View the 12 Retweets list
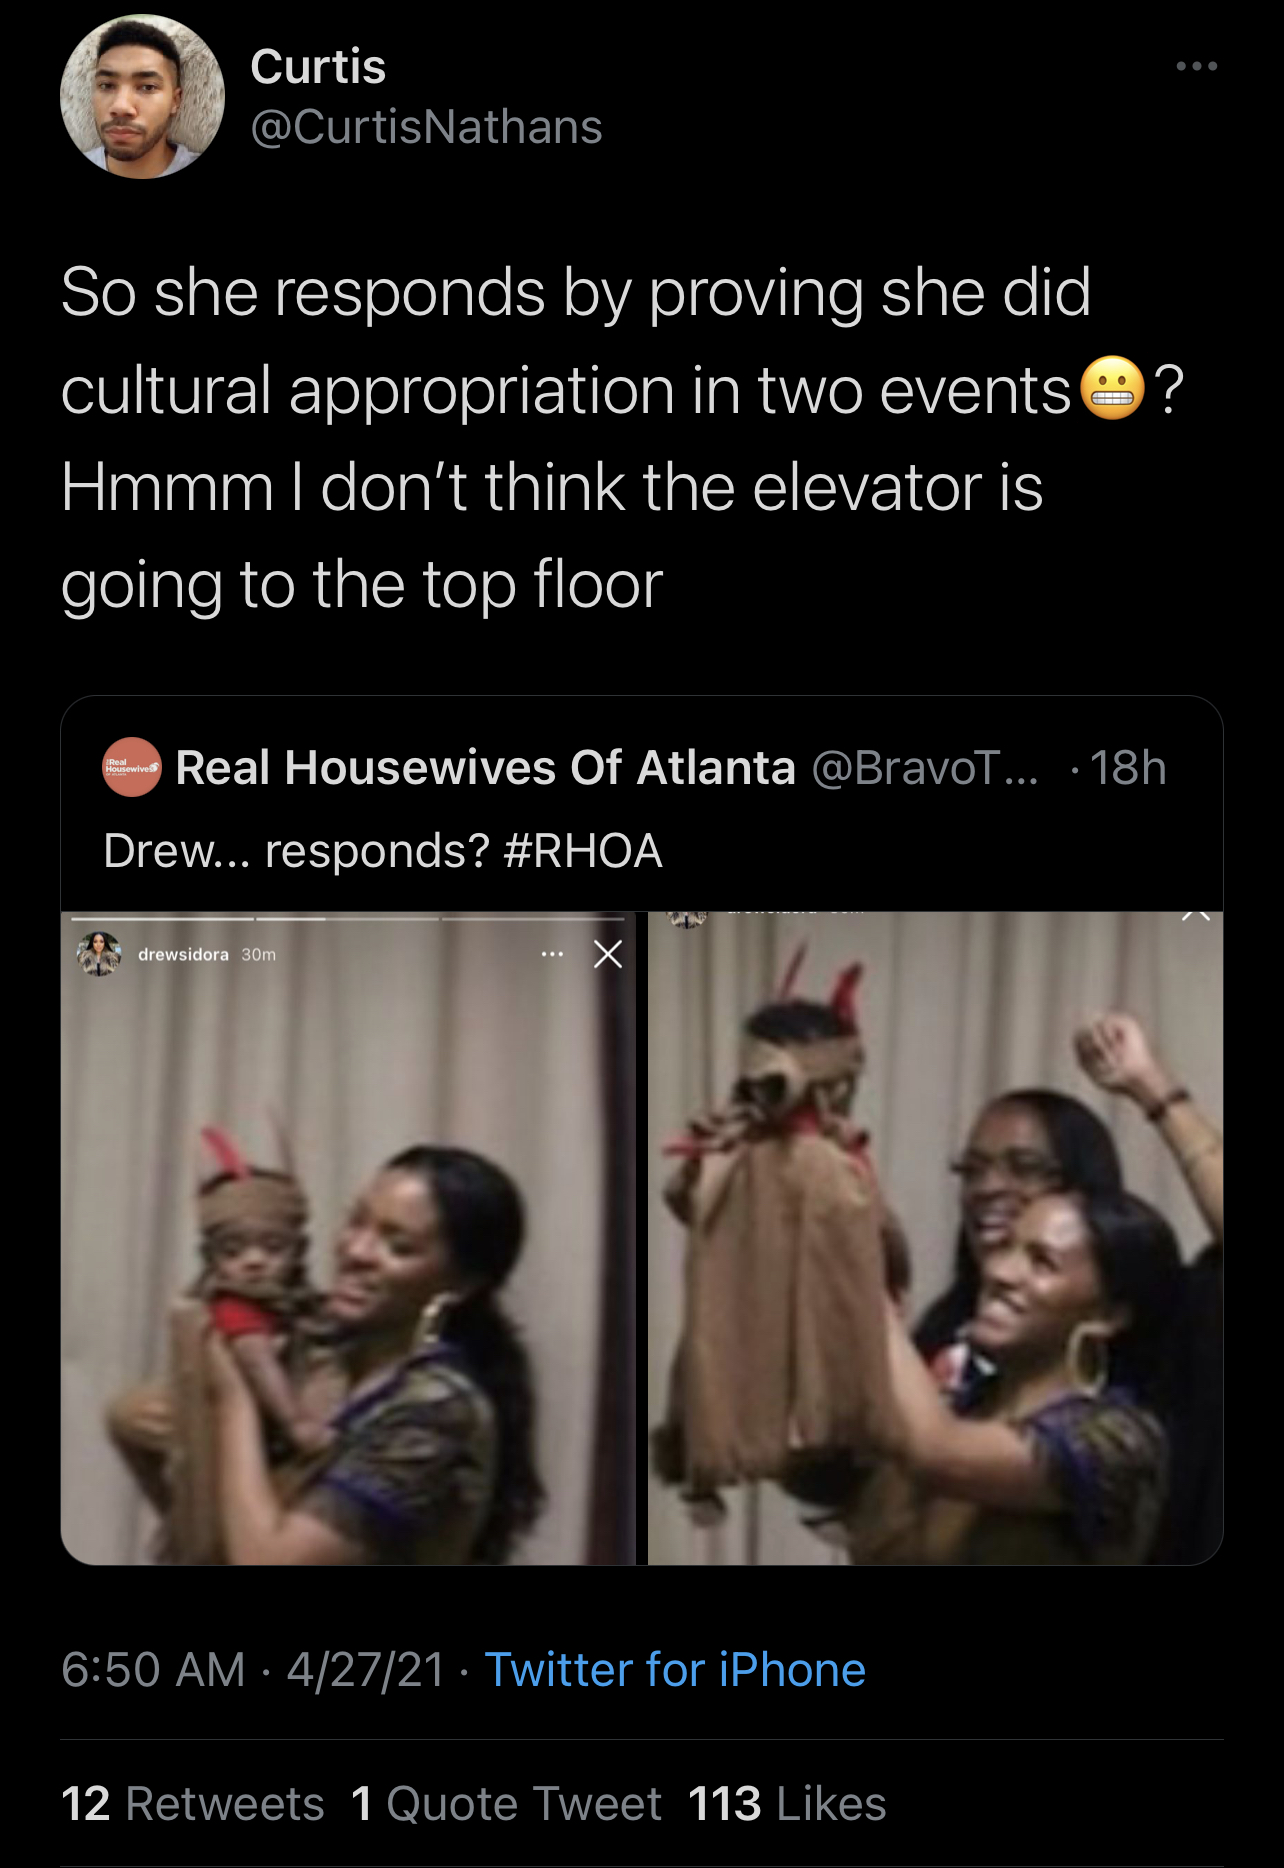Image resolution: width=1284 pixels, height=1868 pixels. [x=193, y=1803]
